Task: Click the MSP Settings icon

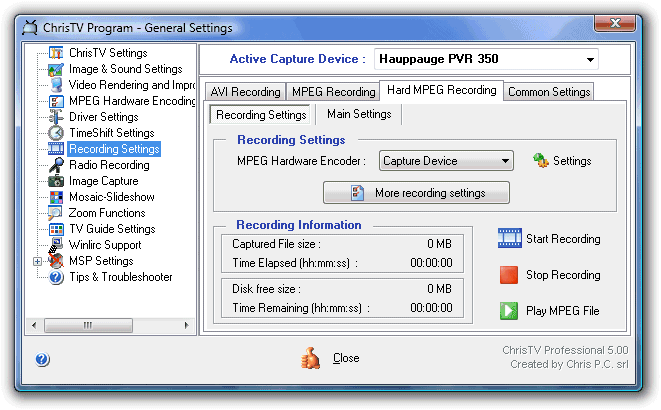Action: click(56, 261)
